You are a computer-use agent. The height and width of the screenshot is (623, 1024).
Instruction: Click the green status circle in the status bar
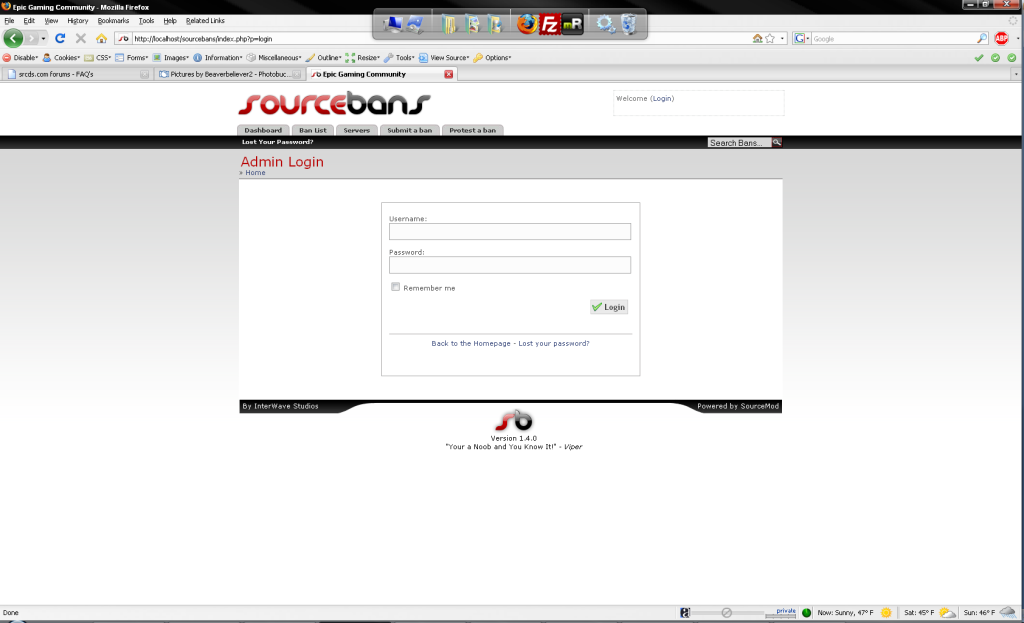click(x=807, y=613)
